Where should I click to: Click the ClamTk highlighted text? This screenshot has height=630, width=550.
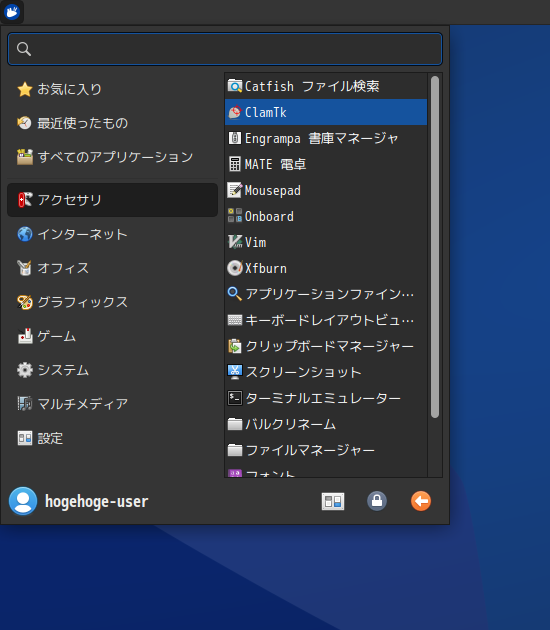click(x=266, y=112)
